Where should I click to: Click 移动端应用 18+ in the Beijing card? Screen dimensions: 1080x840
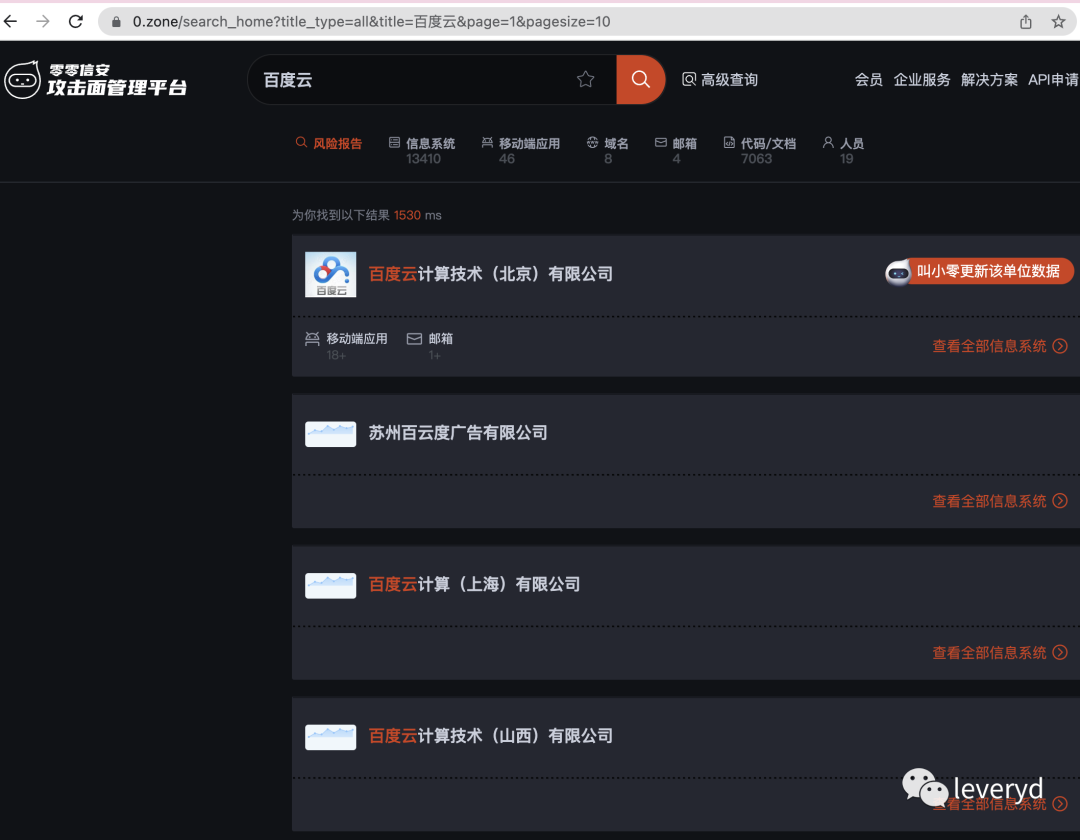346,346
